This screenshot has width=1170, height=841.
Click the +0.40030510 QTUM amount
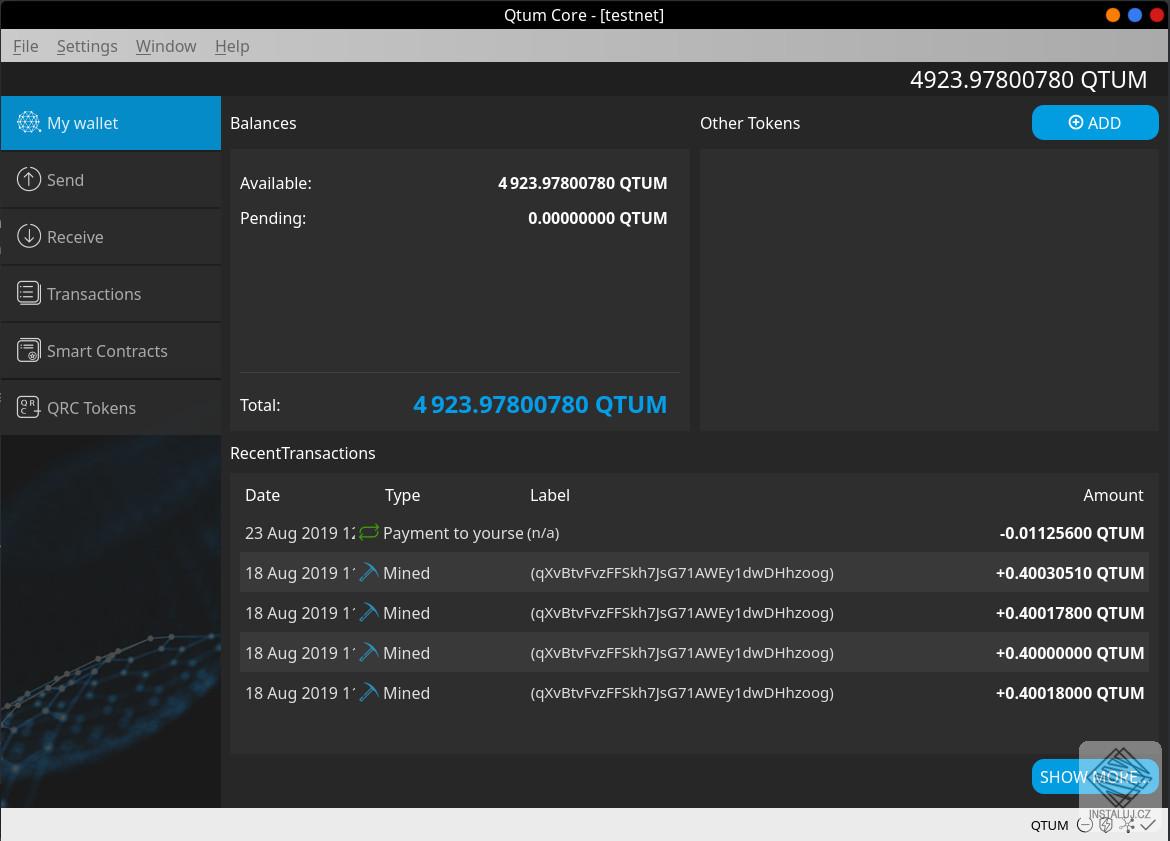pos(1070,573)
